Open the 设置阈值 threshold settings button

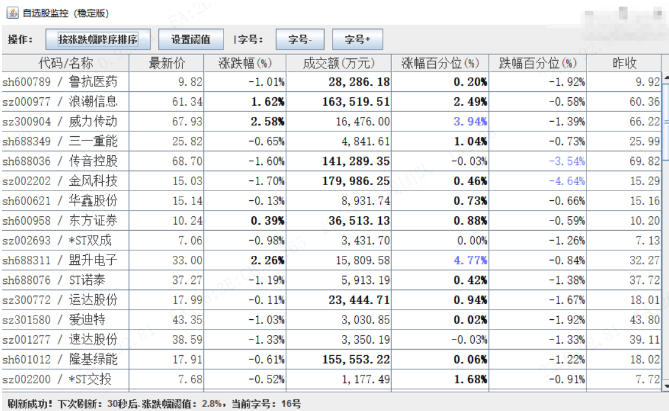(191, 40)
